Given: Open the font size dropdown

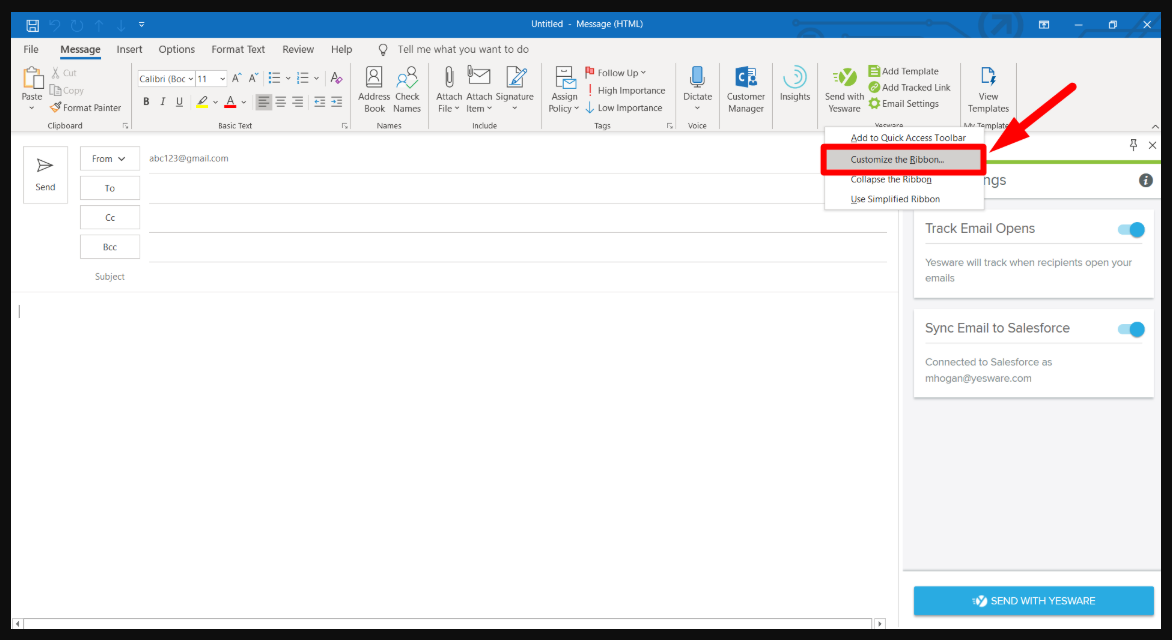Looking at the screenshot, I should pos(222,79).
